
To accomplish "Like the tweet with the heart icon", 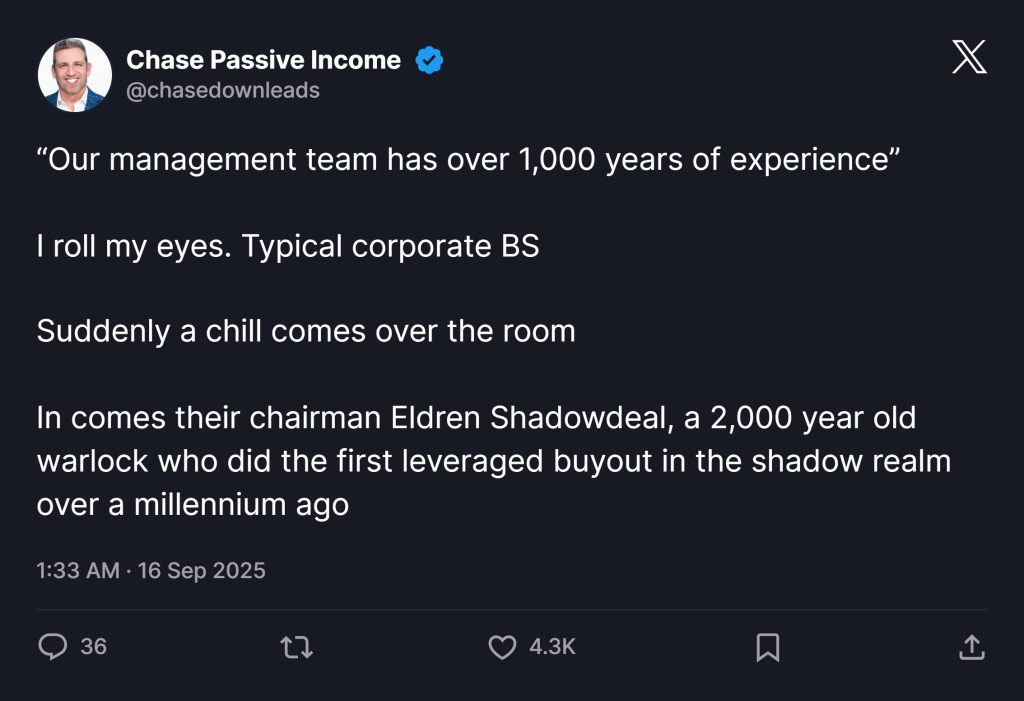I will [501, 648].
